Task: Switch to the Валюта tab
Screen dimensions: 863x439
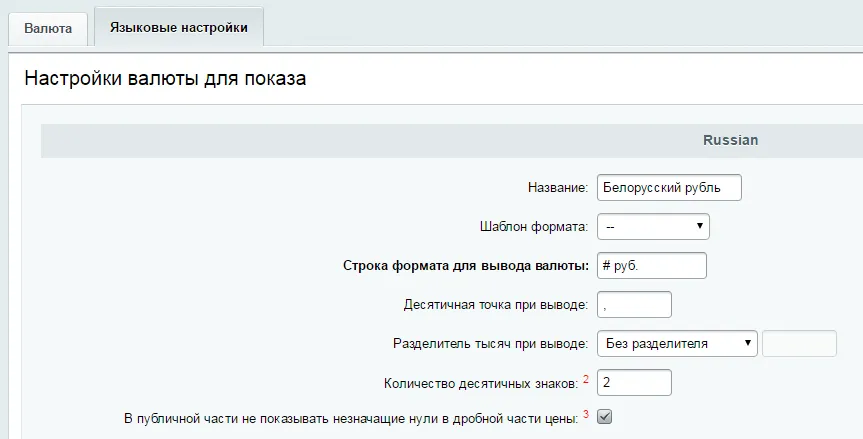Action: click(x=48, y=28)
